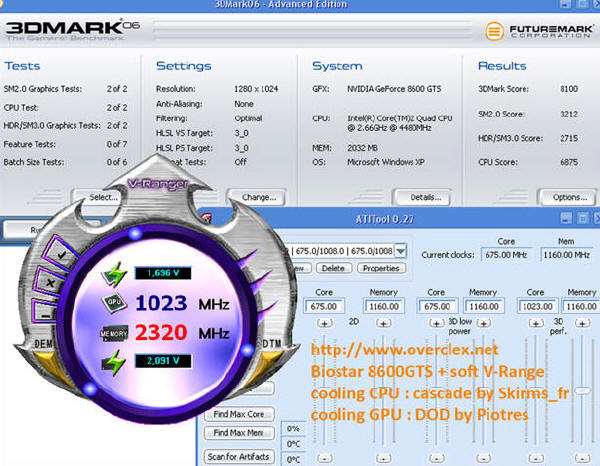The width and height of the screenshot is (600, 466).
Task: Click the 2320 MHz memory clock value
Action: click(x=161, y=332)
